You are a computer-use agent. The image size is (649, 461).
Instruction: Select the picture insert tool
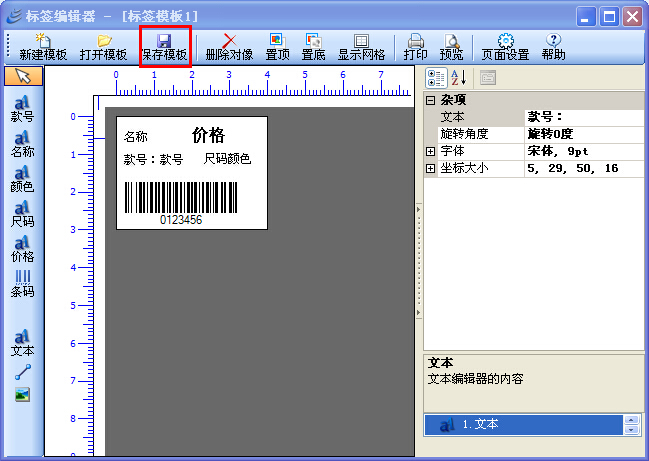point(22,394)
